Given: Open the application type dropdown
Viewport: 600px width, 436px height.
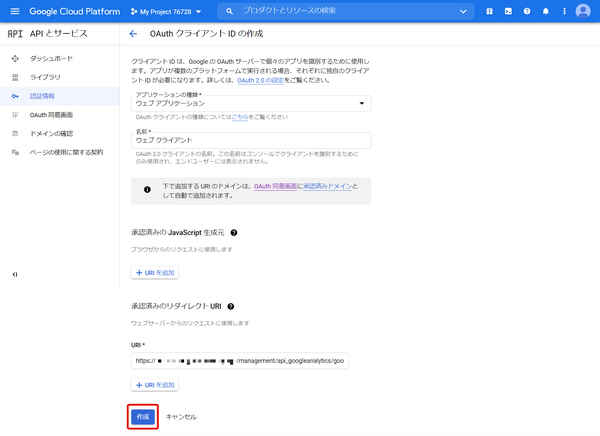Looking at the screenshot, I should (251, 103).
